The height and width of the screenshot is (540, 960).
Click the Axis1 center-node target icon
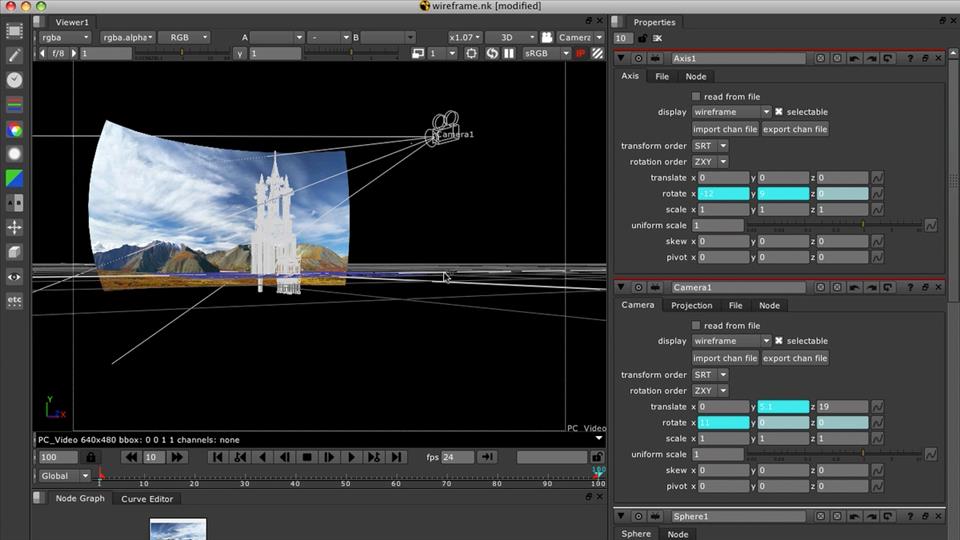[638, 58]
